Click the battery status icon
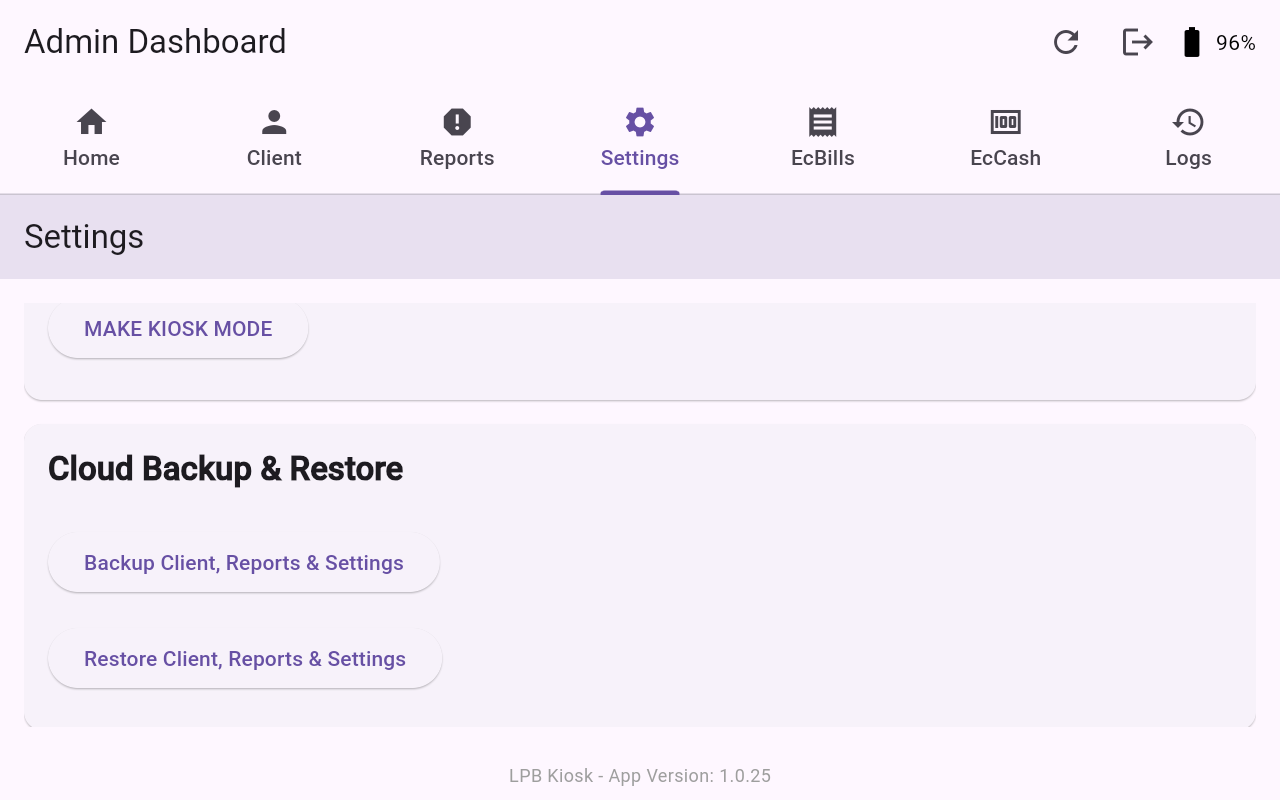The width and height of the screenshot is (1280, 800). pyautogui.click(x=1191, y=42)
